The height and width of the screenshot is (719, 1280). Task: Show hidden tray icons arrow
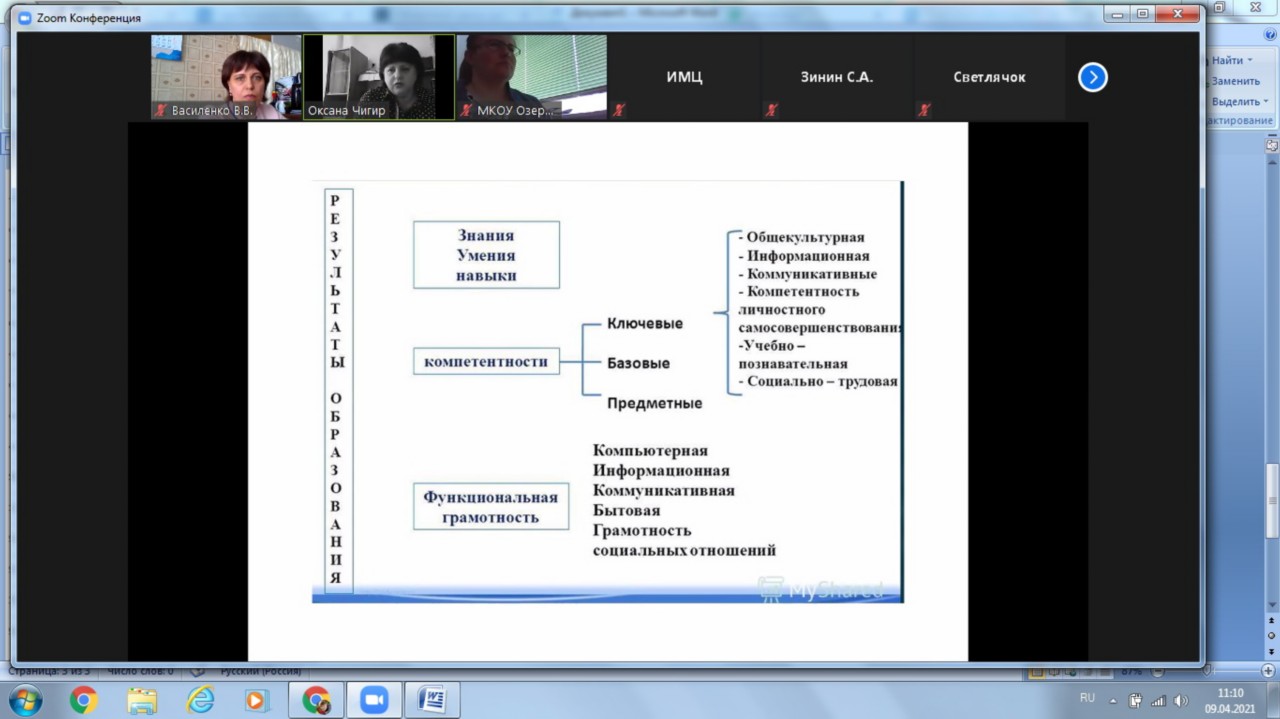[x=1114, y=700]
